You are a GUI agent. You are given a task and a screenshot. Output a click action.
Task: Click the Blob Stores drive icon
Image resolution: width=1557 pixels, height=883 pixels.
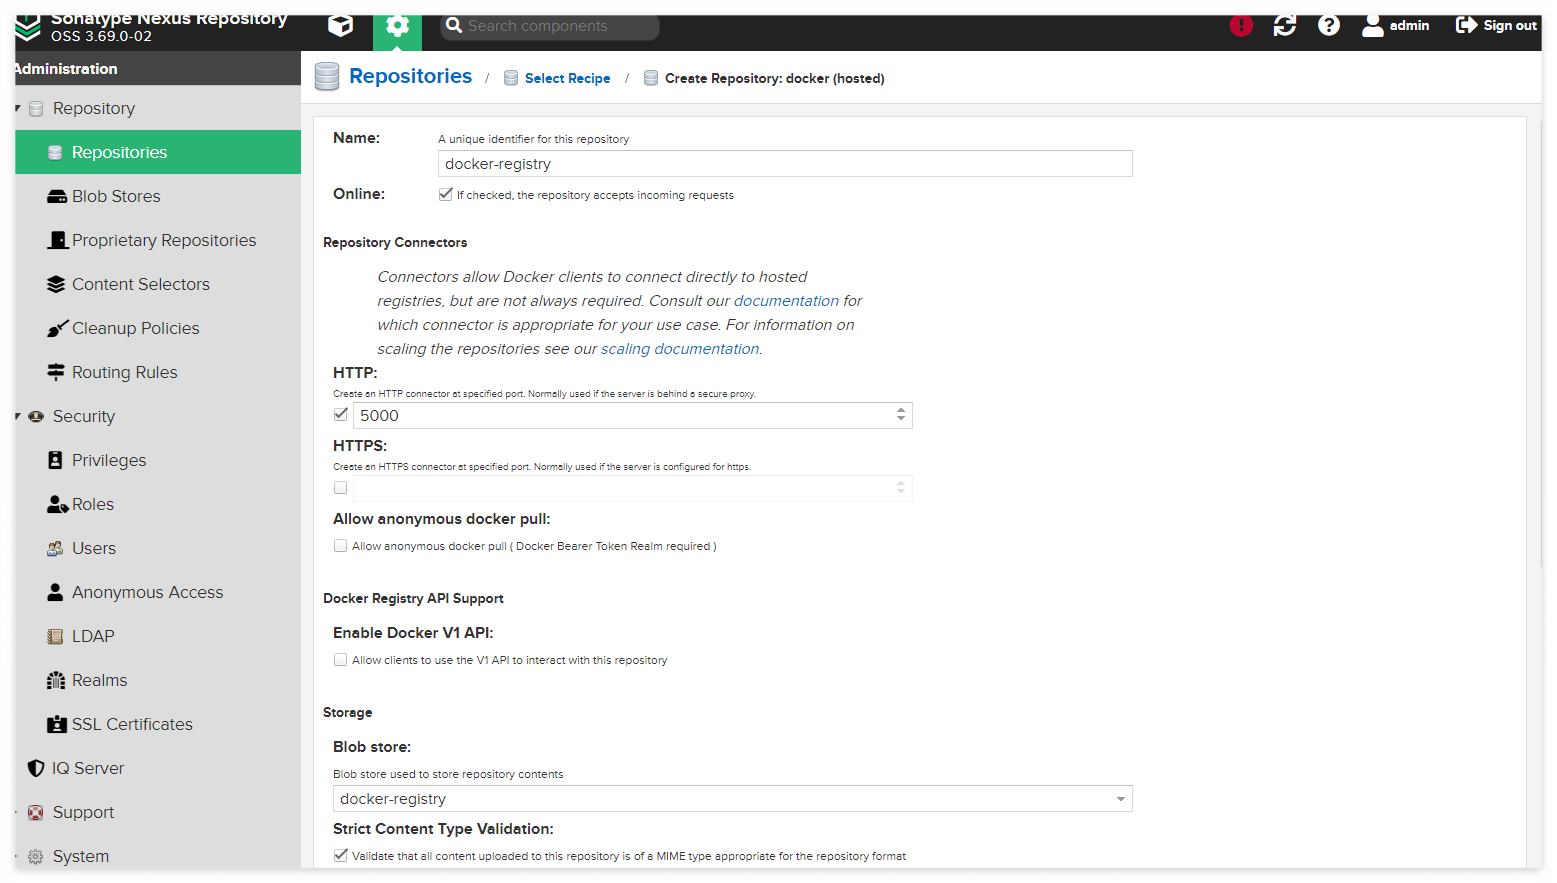(57, 197)
